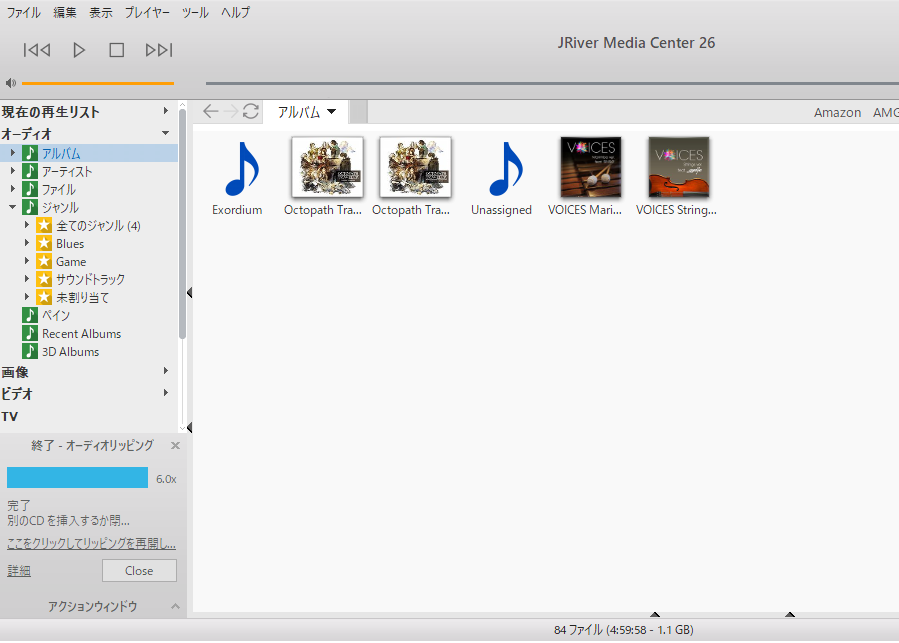Collapse the sidebar with the splitter arrow
The height and width of the screenshot is (643, 899).
[x=189, y=293]
